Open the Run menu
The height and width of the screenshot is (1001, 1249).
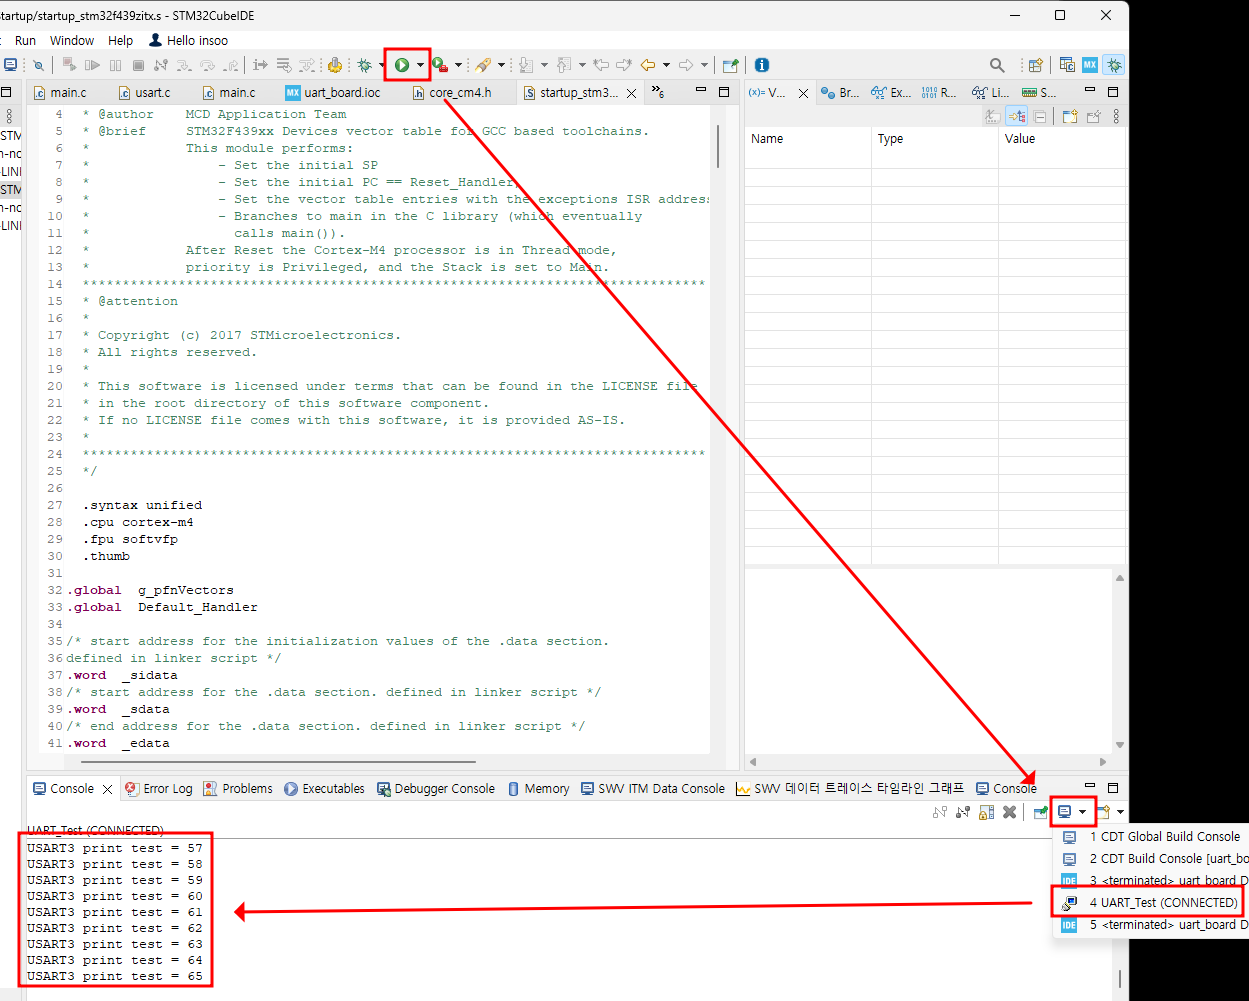(25, 41)
